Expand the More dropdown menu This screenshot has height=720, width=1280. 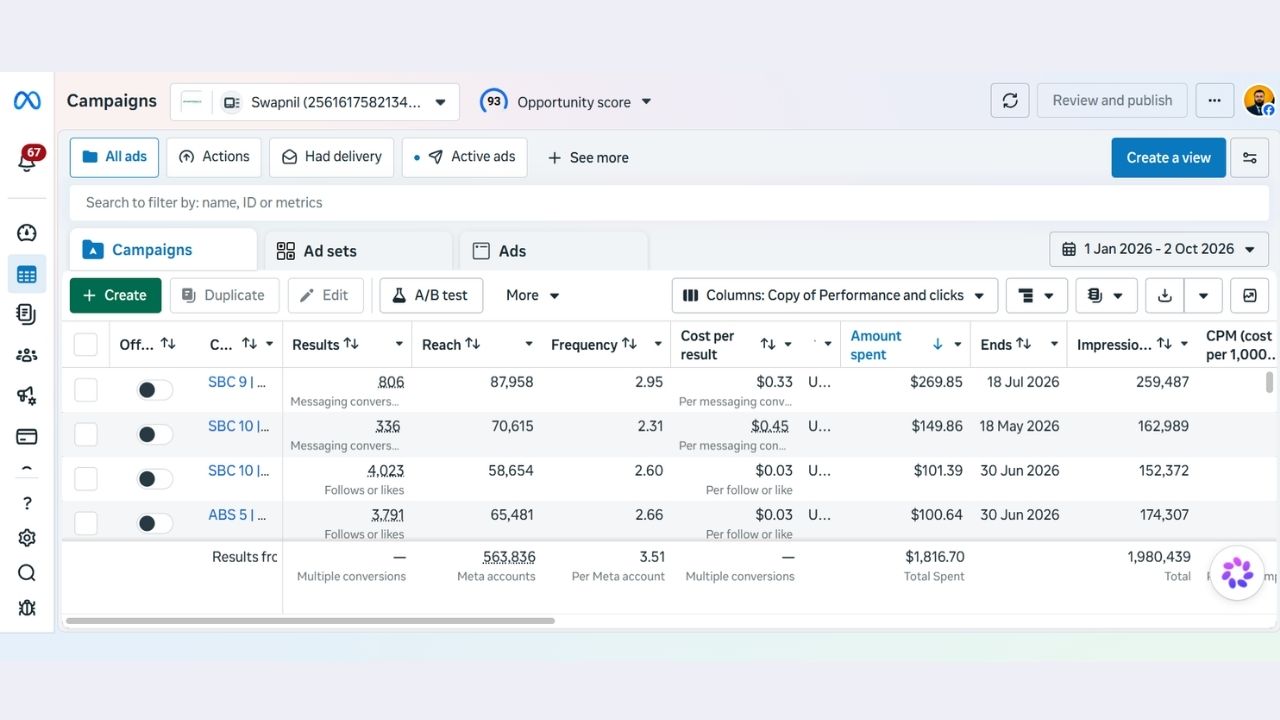532,295
